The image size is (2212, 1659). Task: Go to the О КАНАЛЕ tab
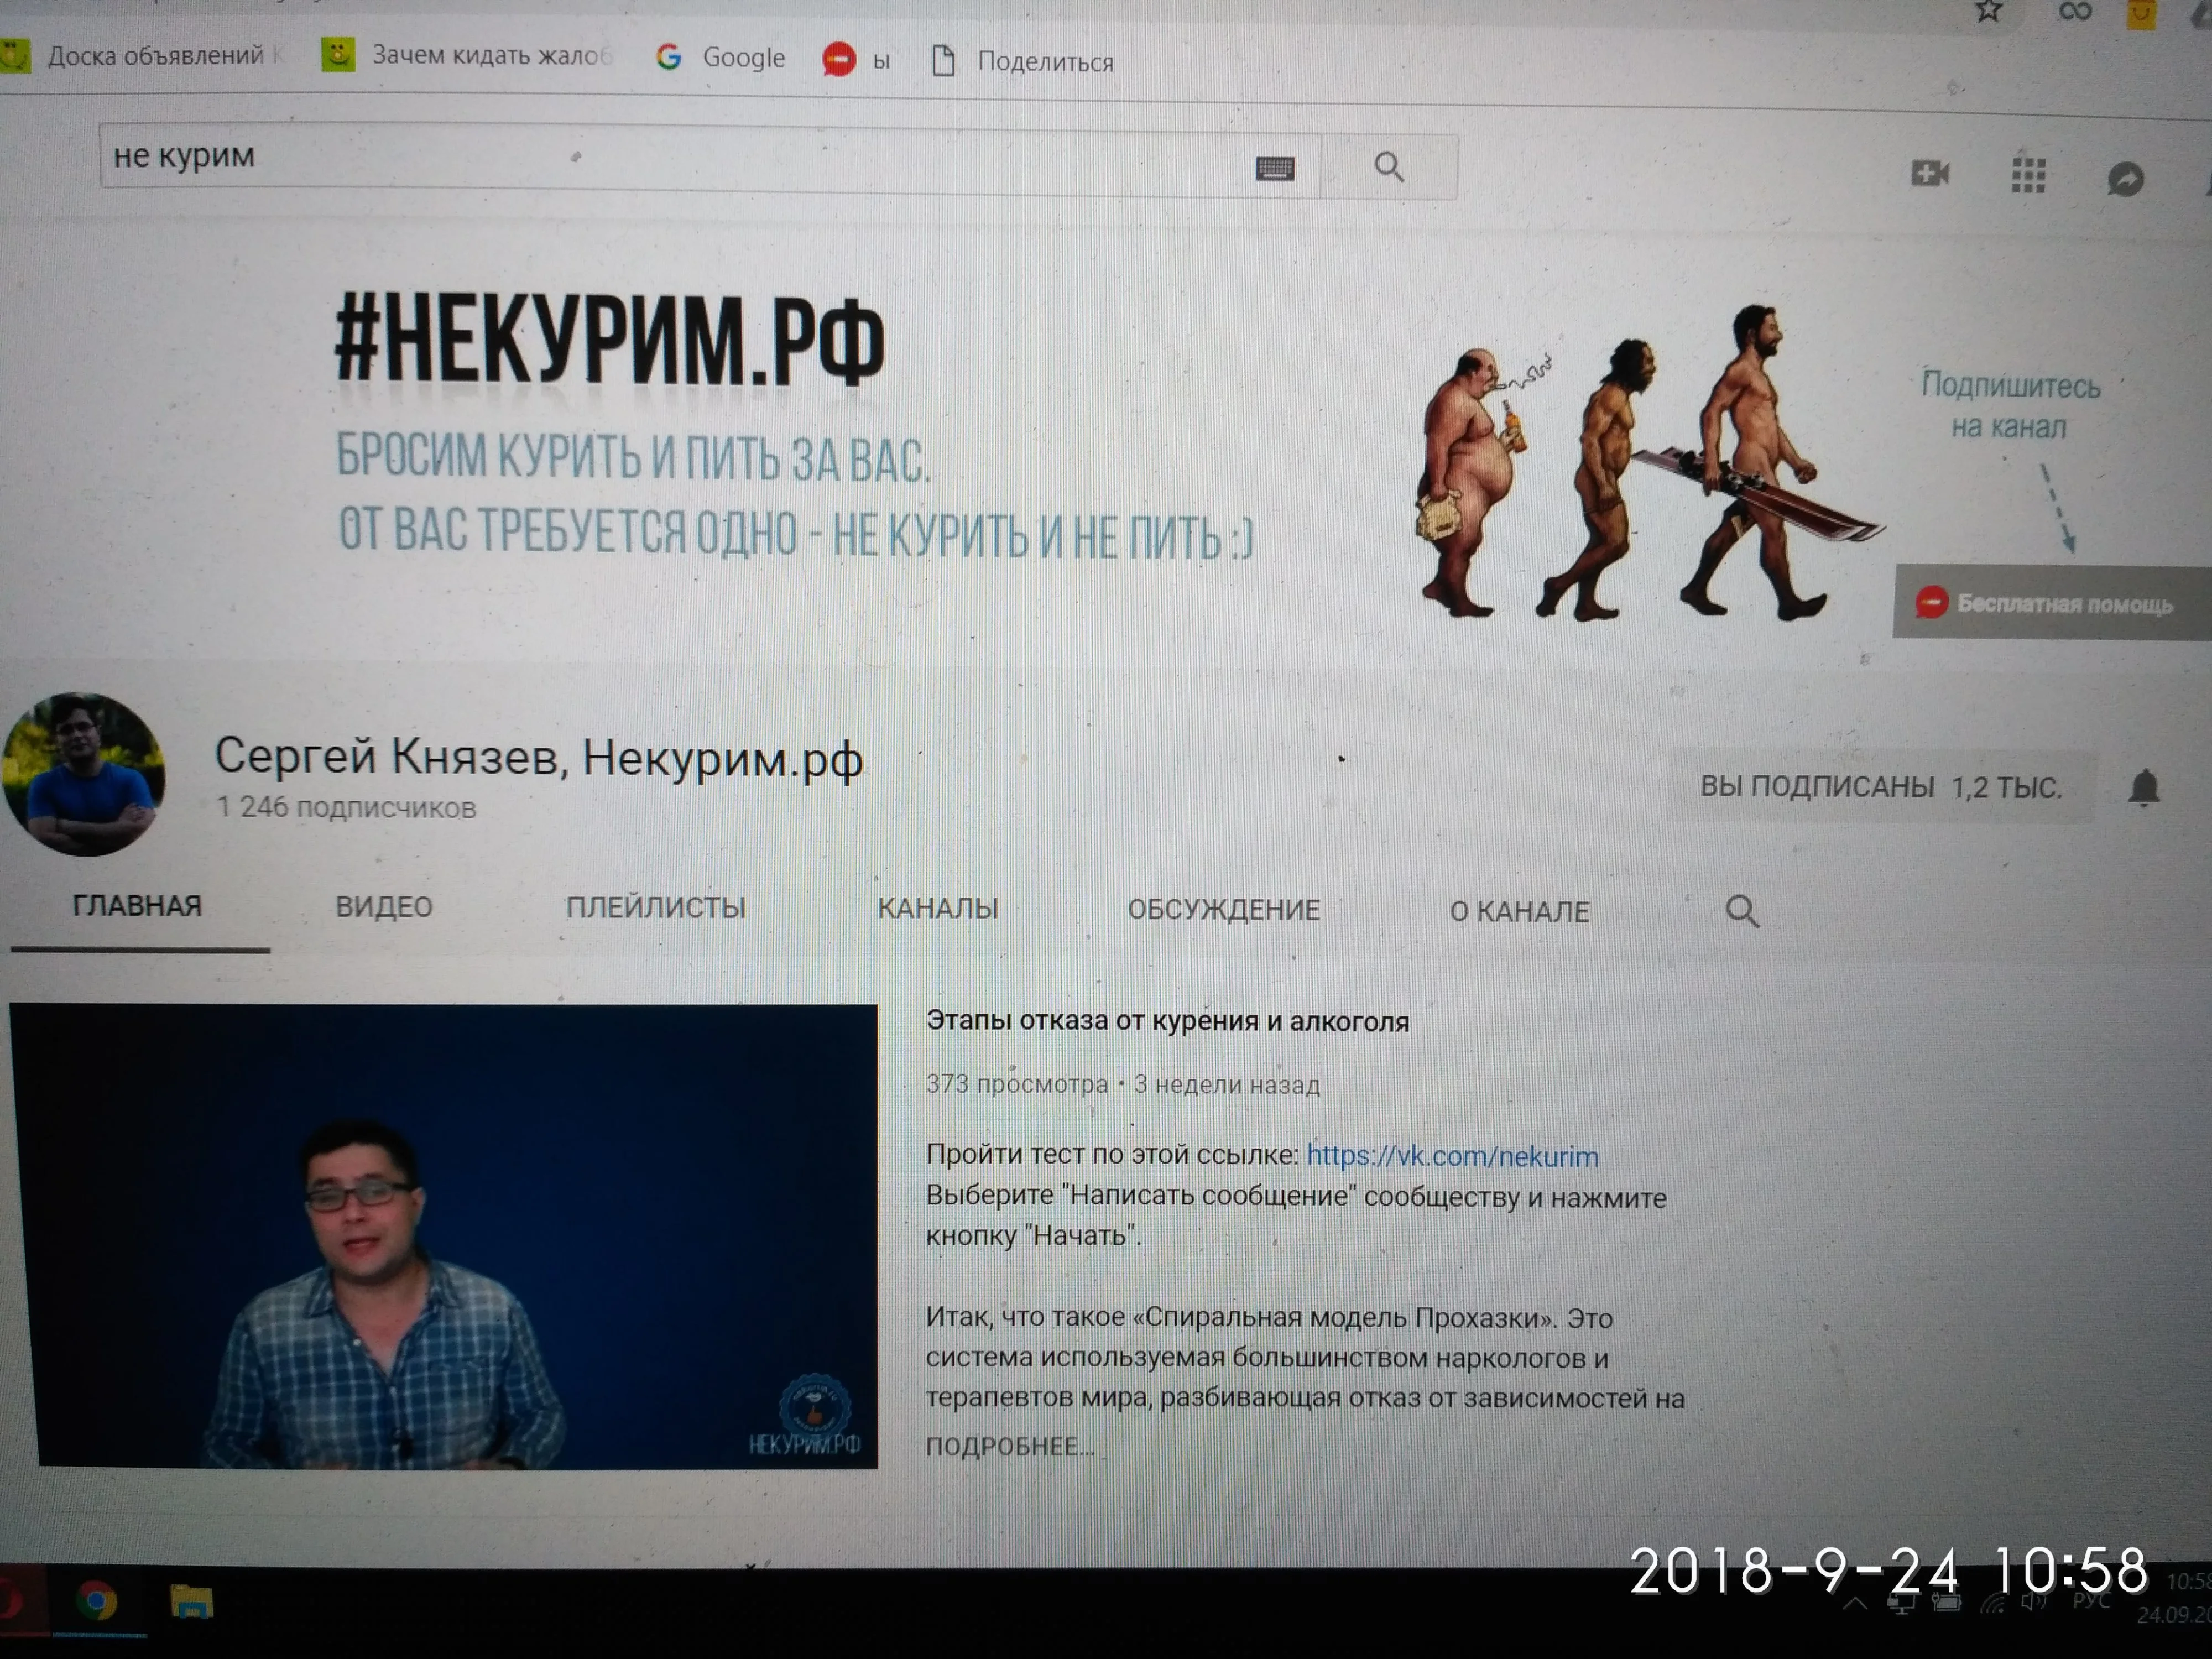1519,912
